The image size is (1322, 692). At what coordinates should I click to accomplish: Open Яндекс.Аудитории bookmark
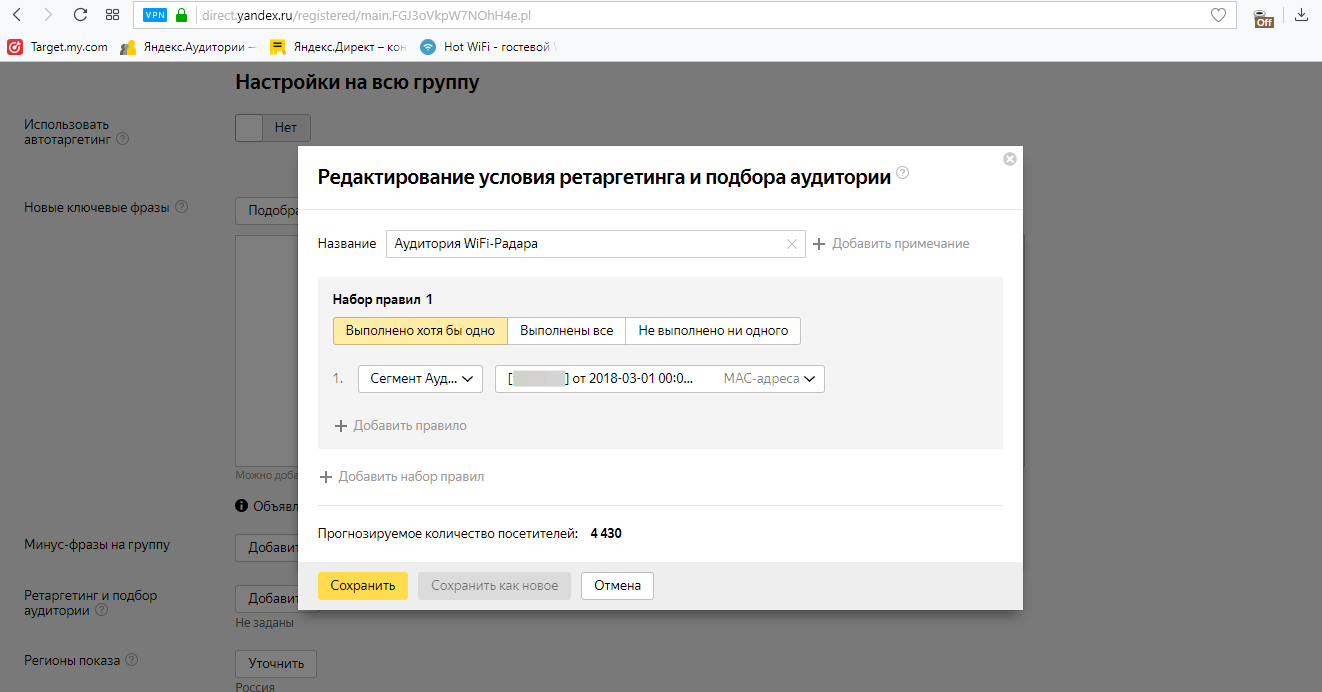(x=188, y=47)
